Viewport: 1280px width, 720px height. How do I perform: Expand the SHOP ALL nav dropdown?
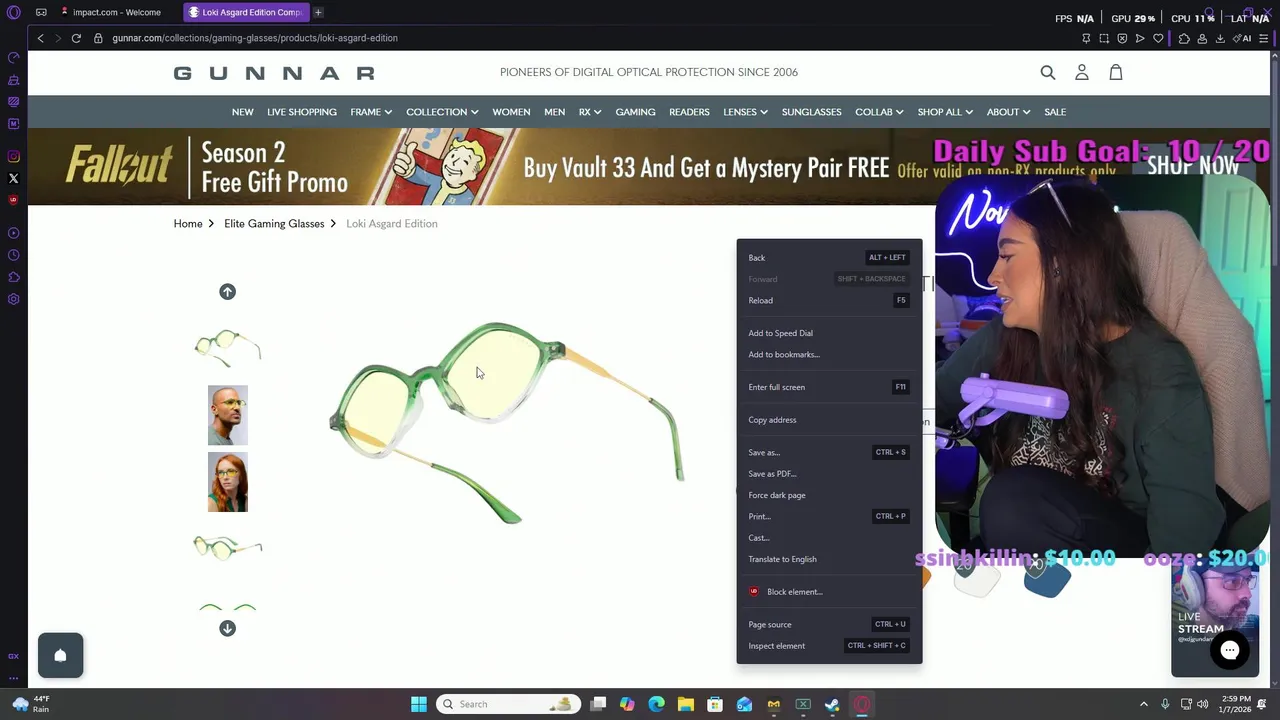click(945, 112)
